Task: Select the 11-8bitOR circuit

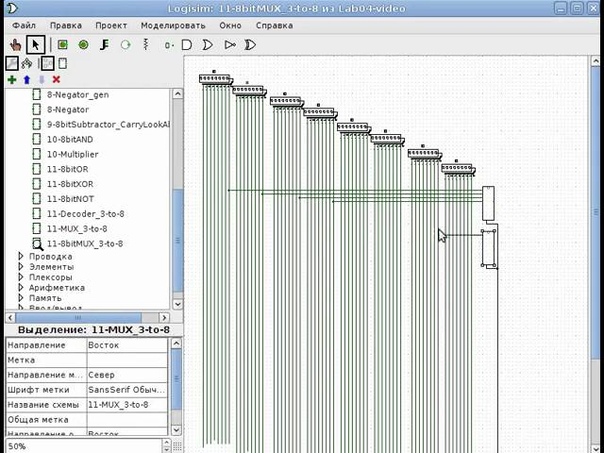Action: [x=67, y=169]
